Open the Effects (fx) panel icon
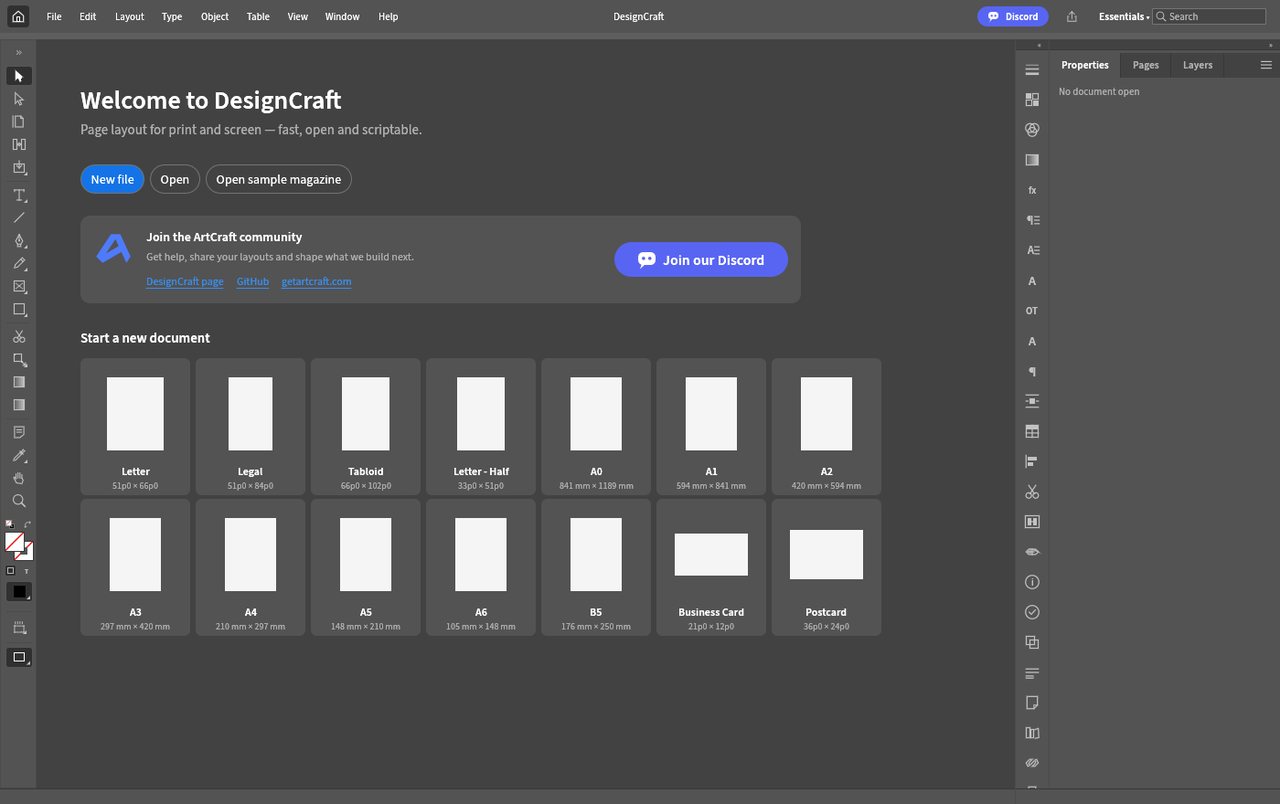Viewport: 1280px width, 804px height. [1032, 190]
